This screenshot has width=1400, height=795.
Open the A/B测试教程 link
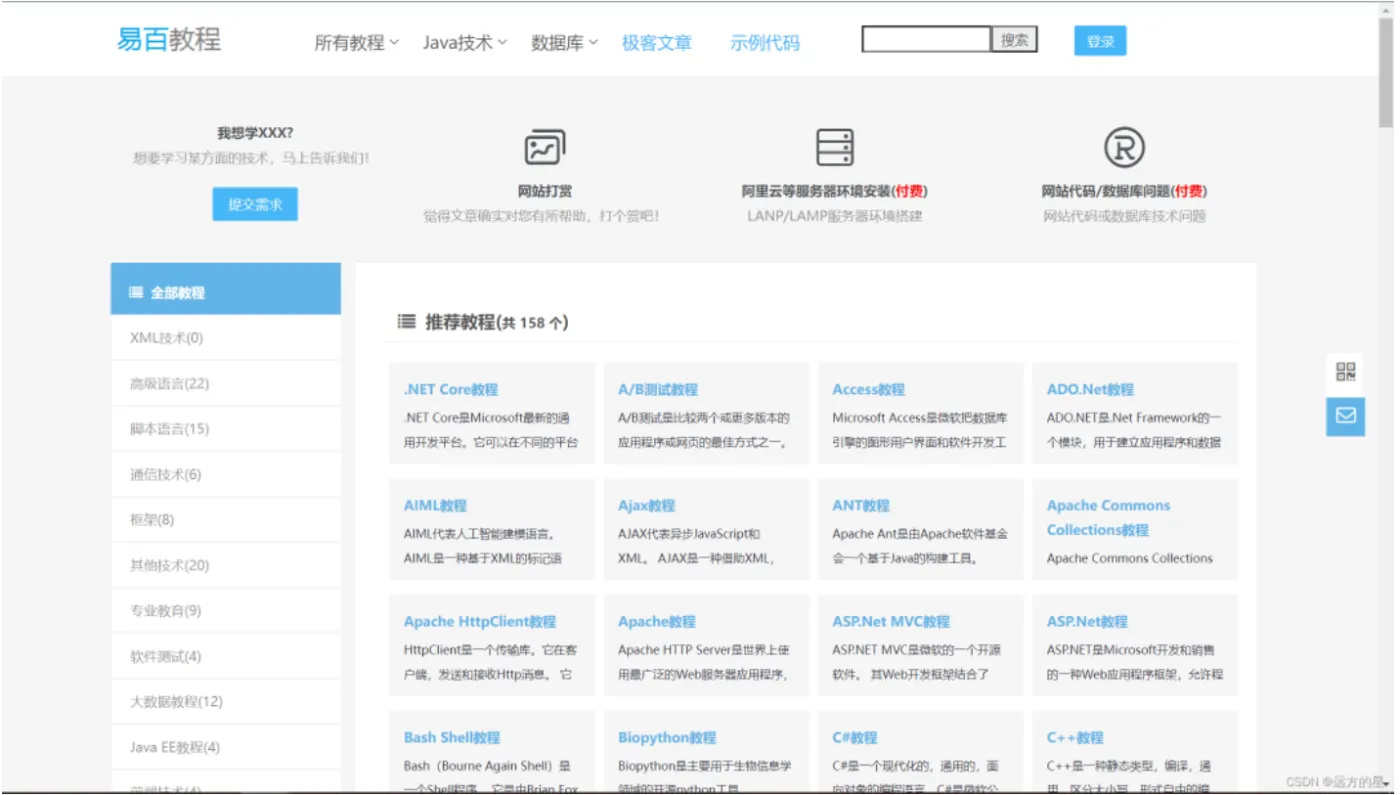pyautogui.click(x=658, y=389)
